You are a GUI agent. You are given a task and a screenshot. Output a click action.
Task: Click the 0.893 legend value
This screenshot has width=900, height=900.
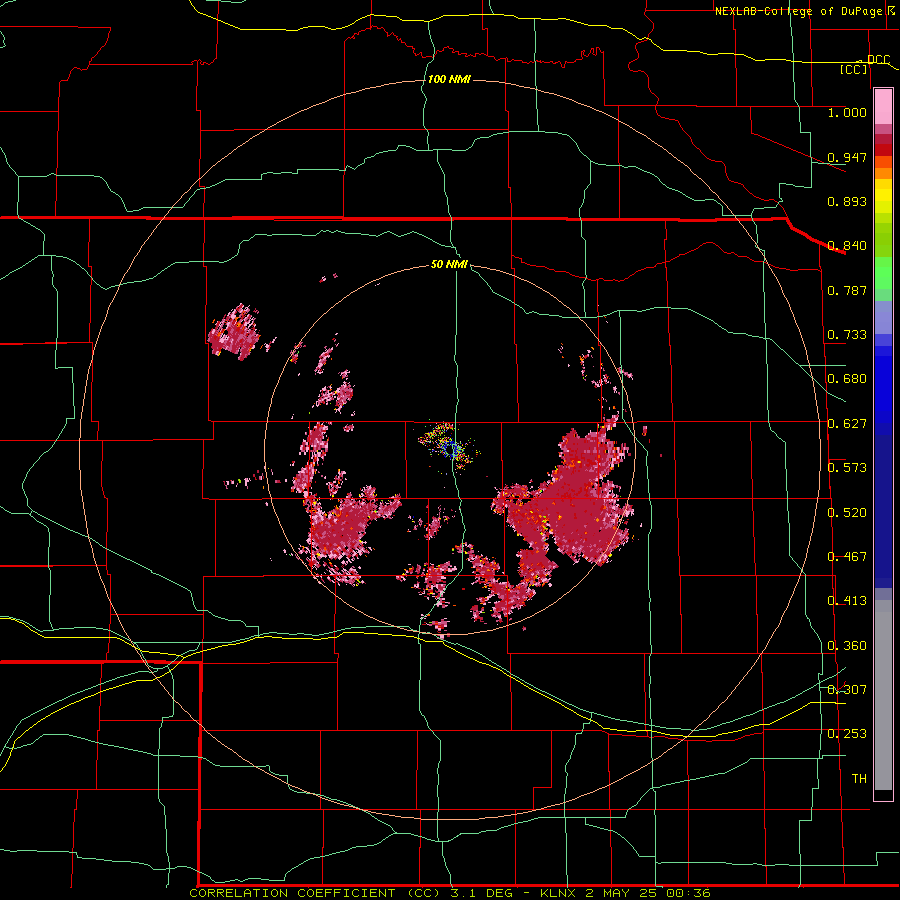tap(847, 201)
